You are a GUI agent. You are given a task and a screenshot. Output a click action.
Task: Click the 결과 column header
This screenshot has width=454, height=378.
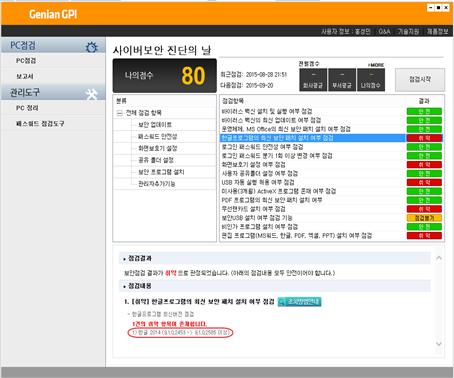(x=424, y=101)
